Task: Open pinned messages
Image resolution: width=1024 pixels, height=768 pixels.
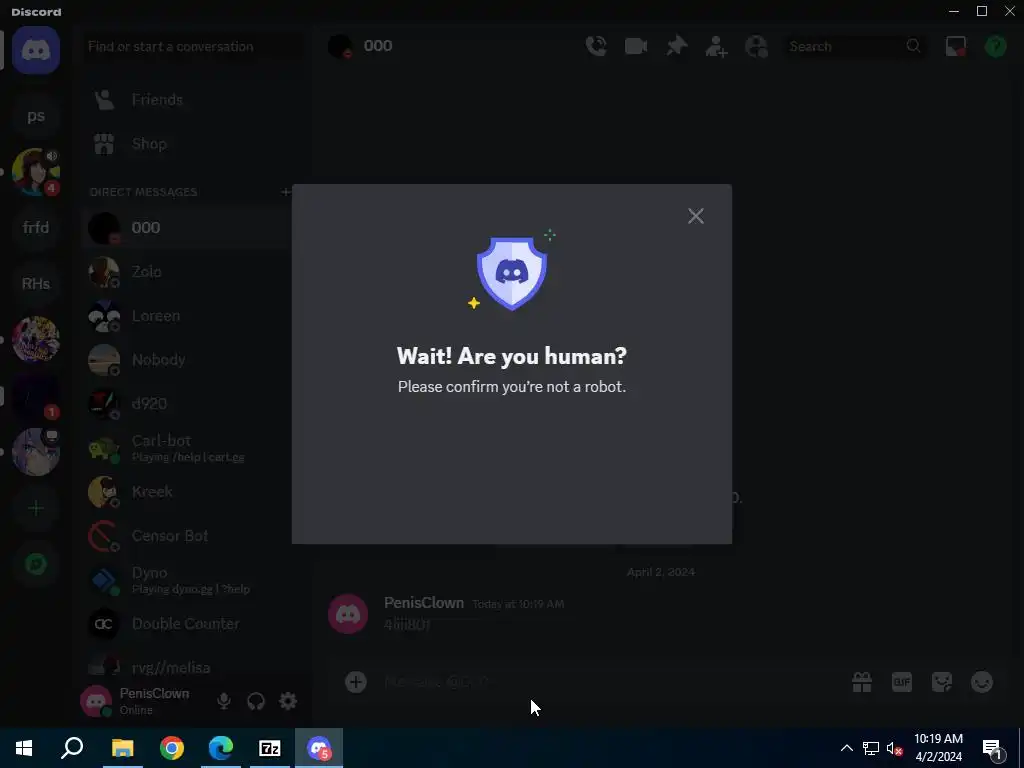Action: tap(677, 46)
